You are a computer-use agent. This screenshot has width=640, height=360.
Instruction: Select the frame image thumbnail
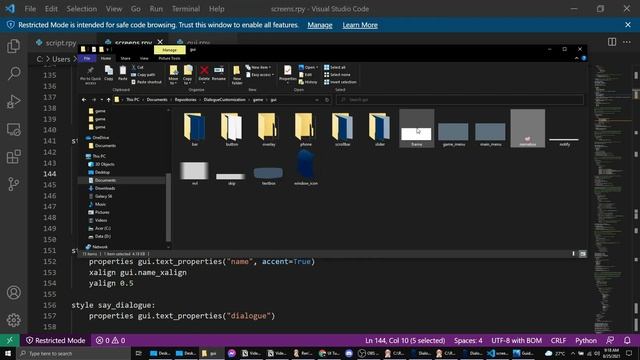tap(416, 128)
